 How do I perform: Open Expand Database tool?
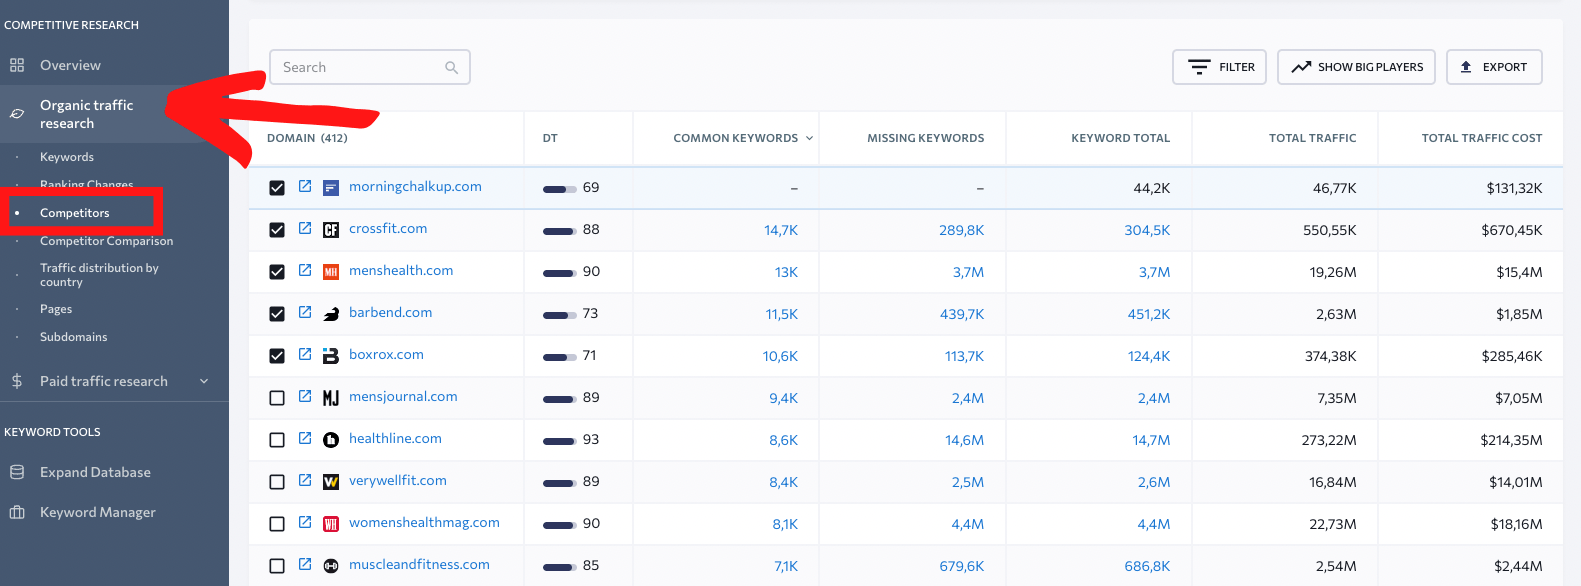pos(95,472)
